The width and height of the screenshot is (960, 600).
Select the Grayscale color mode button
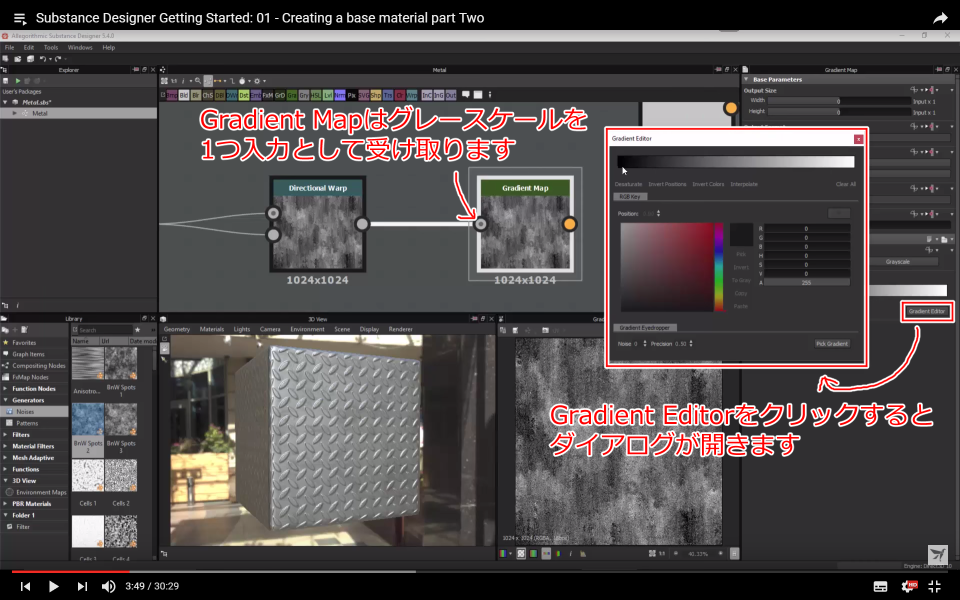pyautogui.click(x=897, y=261)
